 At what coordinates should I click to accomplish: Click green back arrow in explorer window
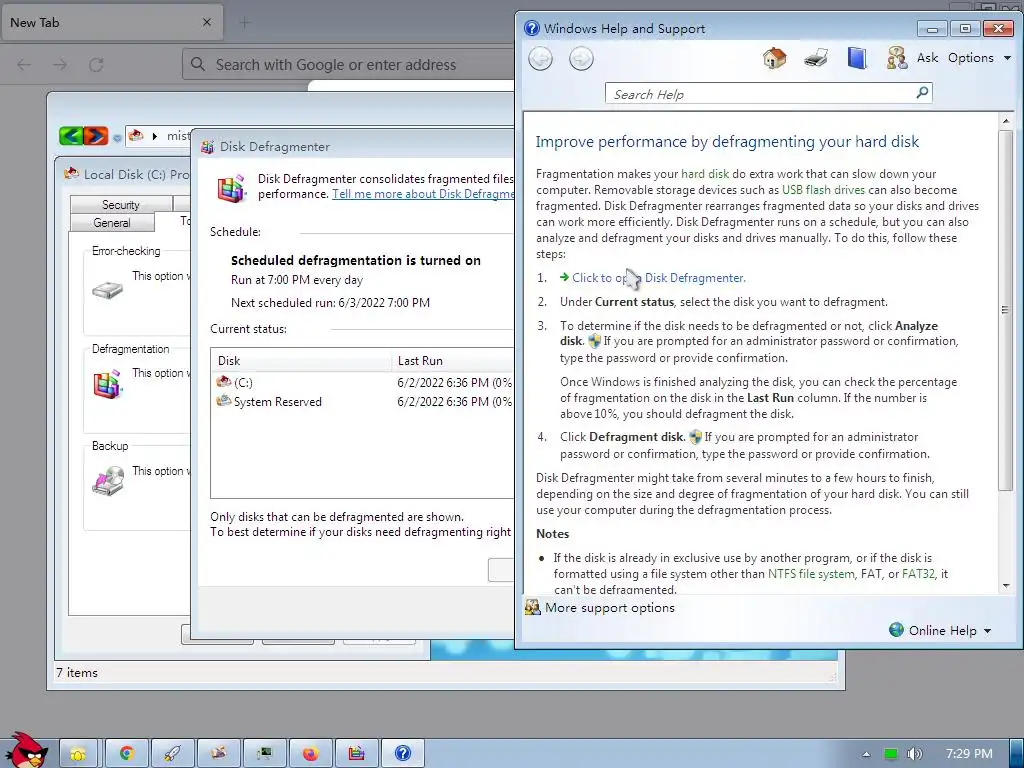pos(72,136)
